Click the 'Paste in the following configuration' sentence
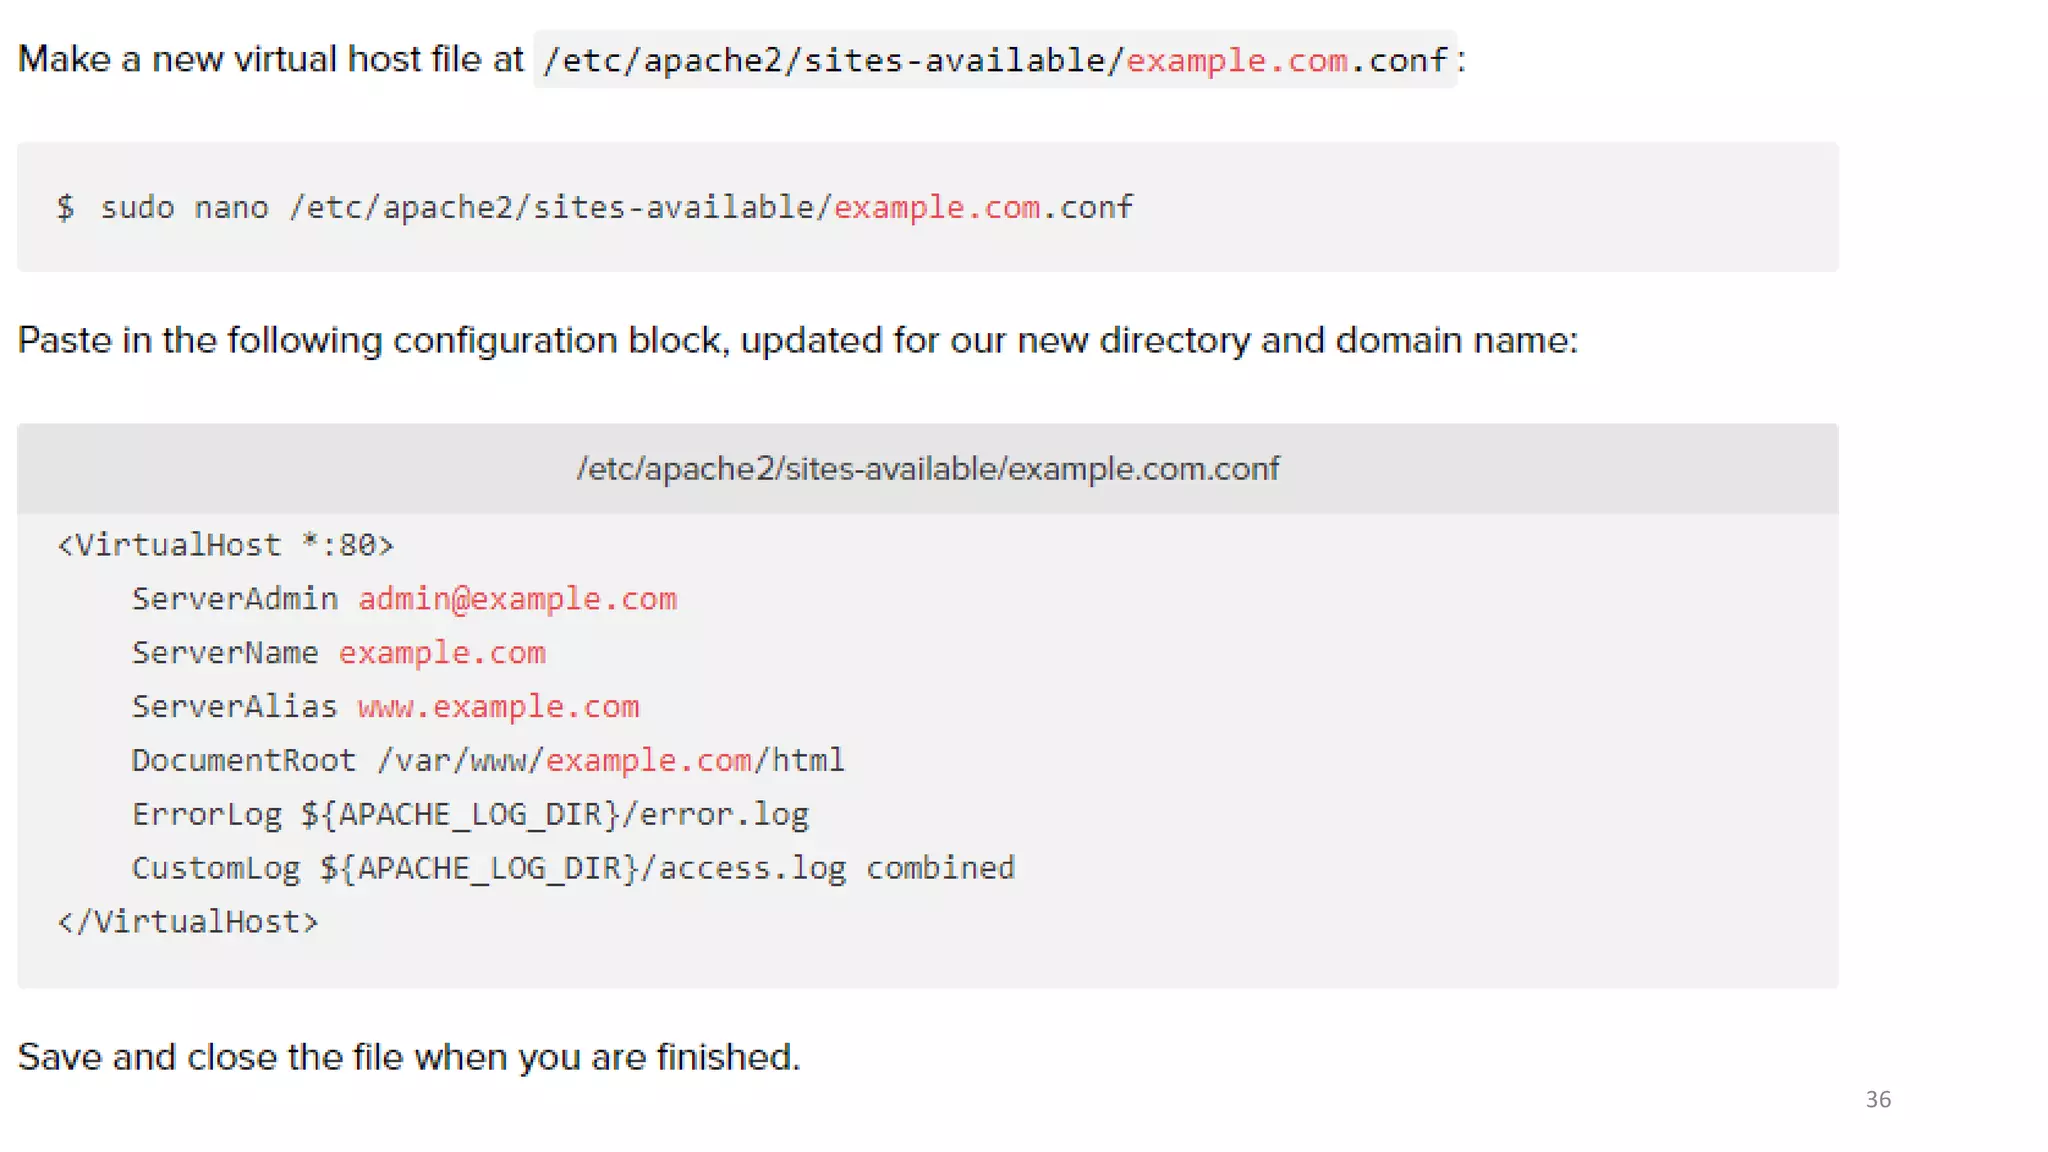The width and height of the screenshot is (2048, 1152). click(x=797, y=341)
